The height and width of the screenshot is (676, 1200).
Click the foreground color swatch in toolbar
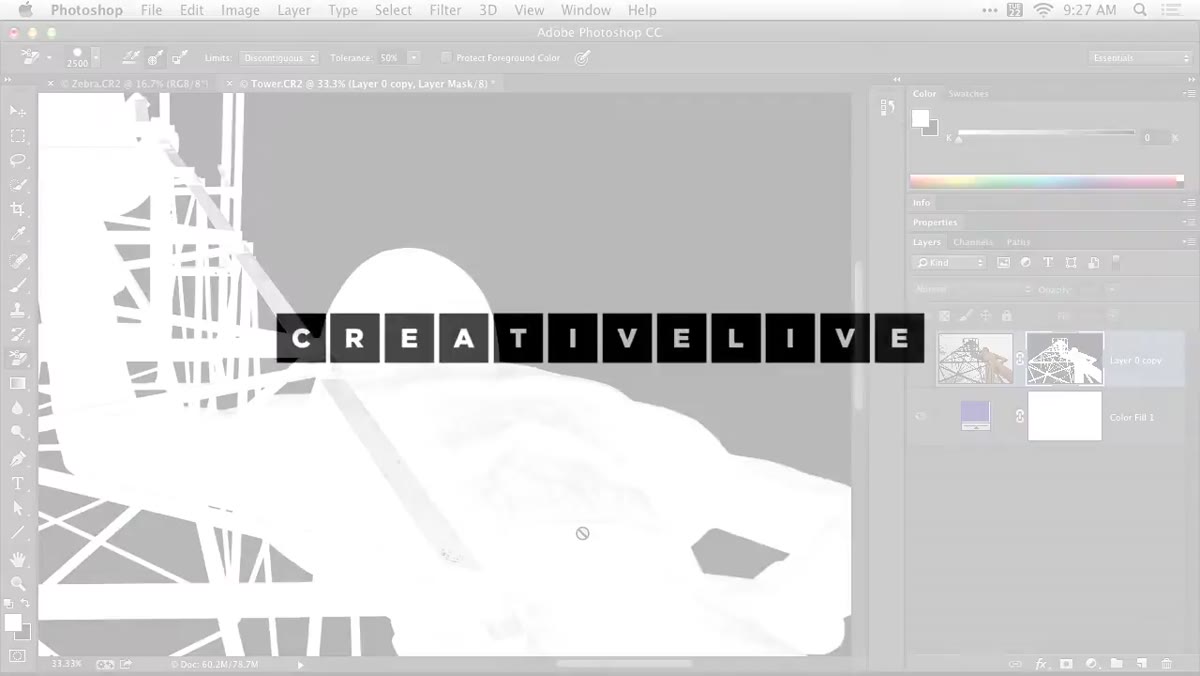(x=12, y=623)
